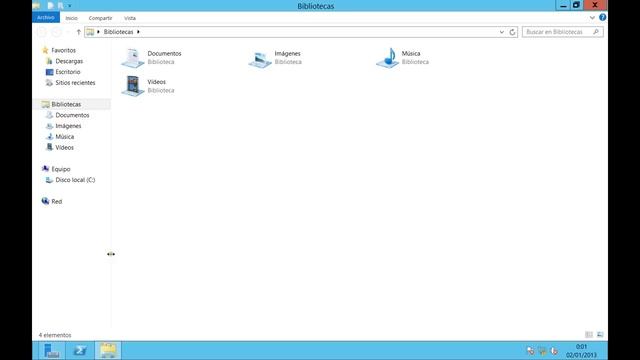Click the Imágenes library name text
This screenshot has width=640, height=360.
click(287, 53)
